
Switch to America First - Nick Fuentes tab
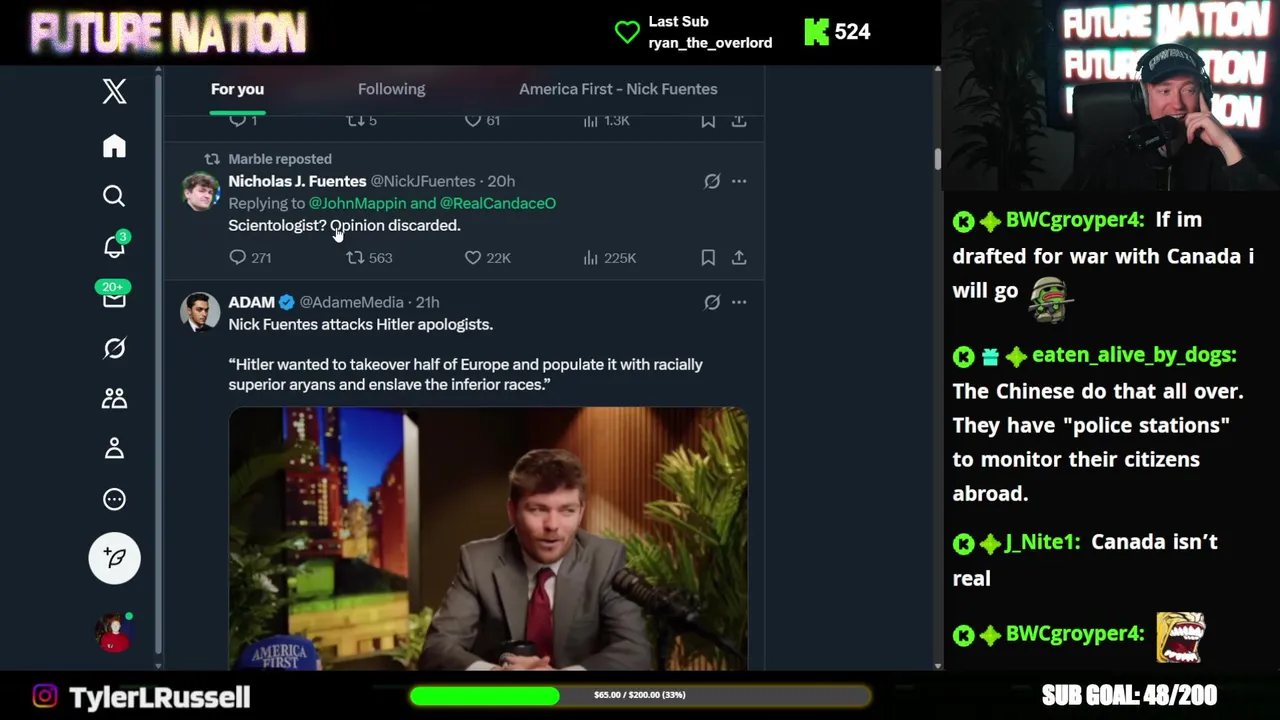click(x=618, y=89)
